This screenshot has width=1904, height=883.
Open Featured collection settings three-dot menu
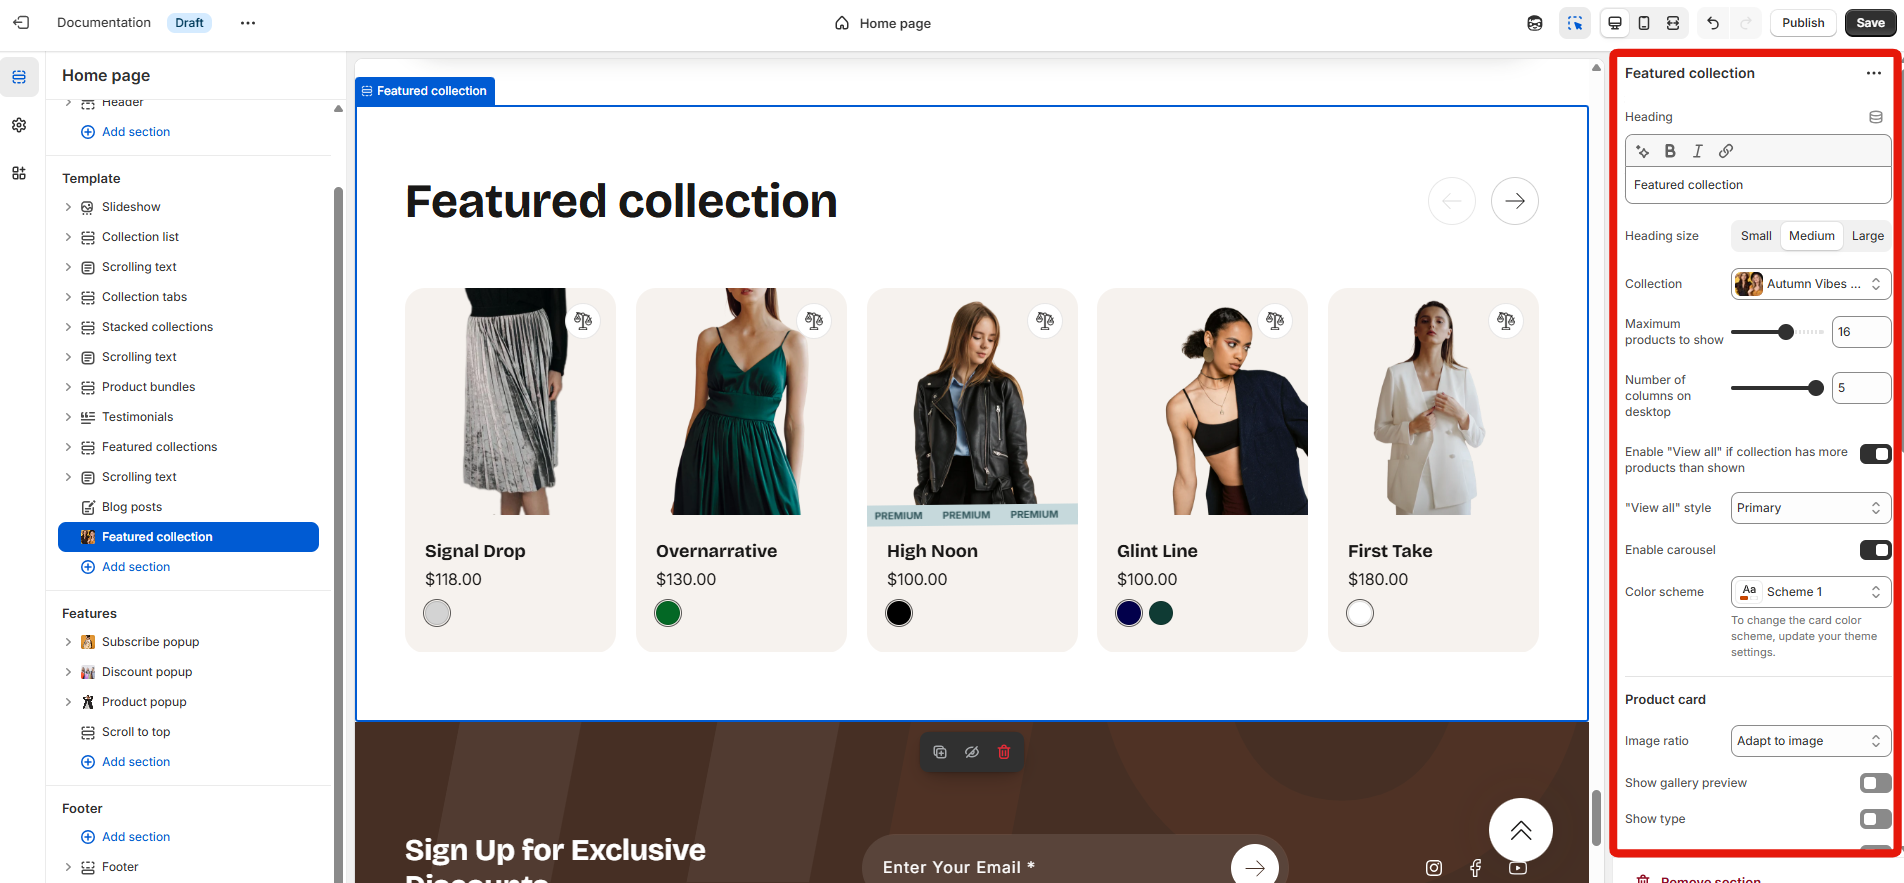(1873, 73)
